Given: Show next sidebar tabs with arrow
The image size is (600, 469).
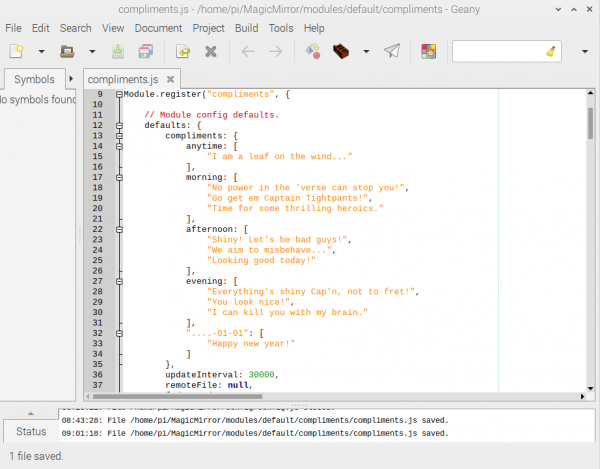Looking at the screenshot, I should pos(71,79).
